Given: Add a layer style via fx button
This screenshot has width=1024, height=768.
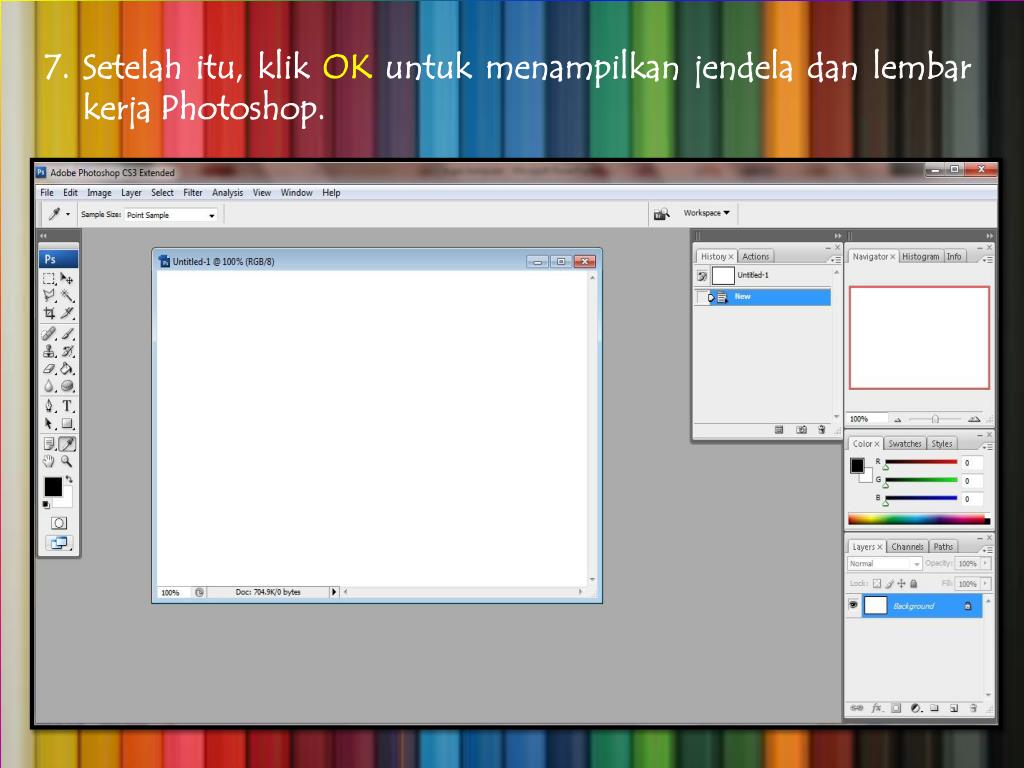Looking at the screenshot, I should point(876,708).
